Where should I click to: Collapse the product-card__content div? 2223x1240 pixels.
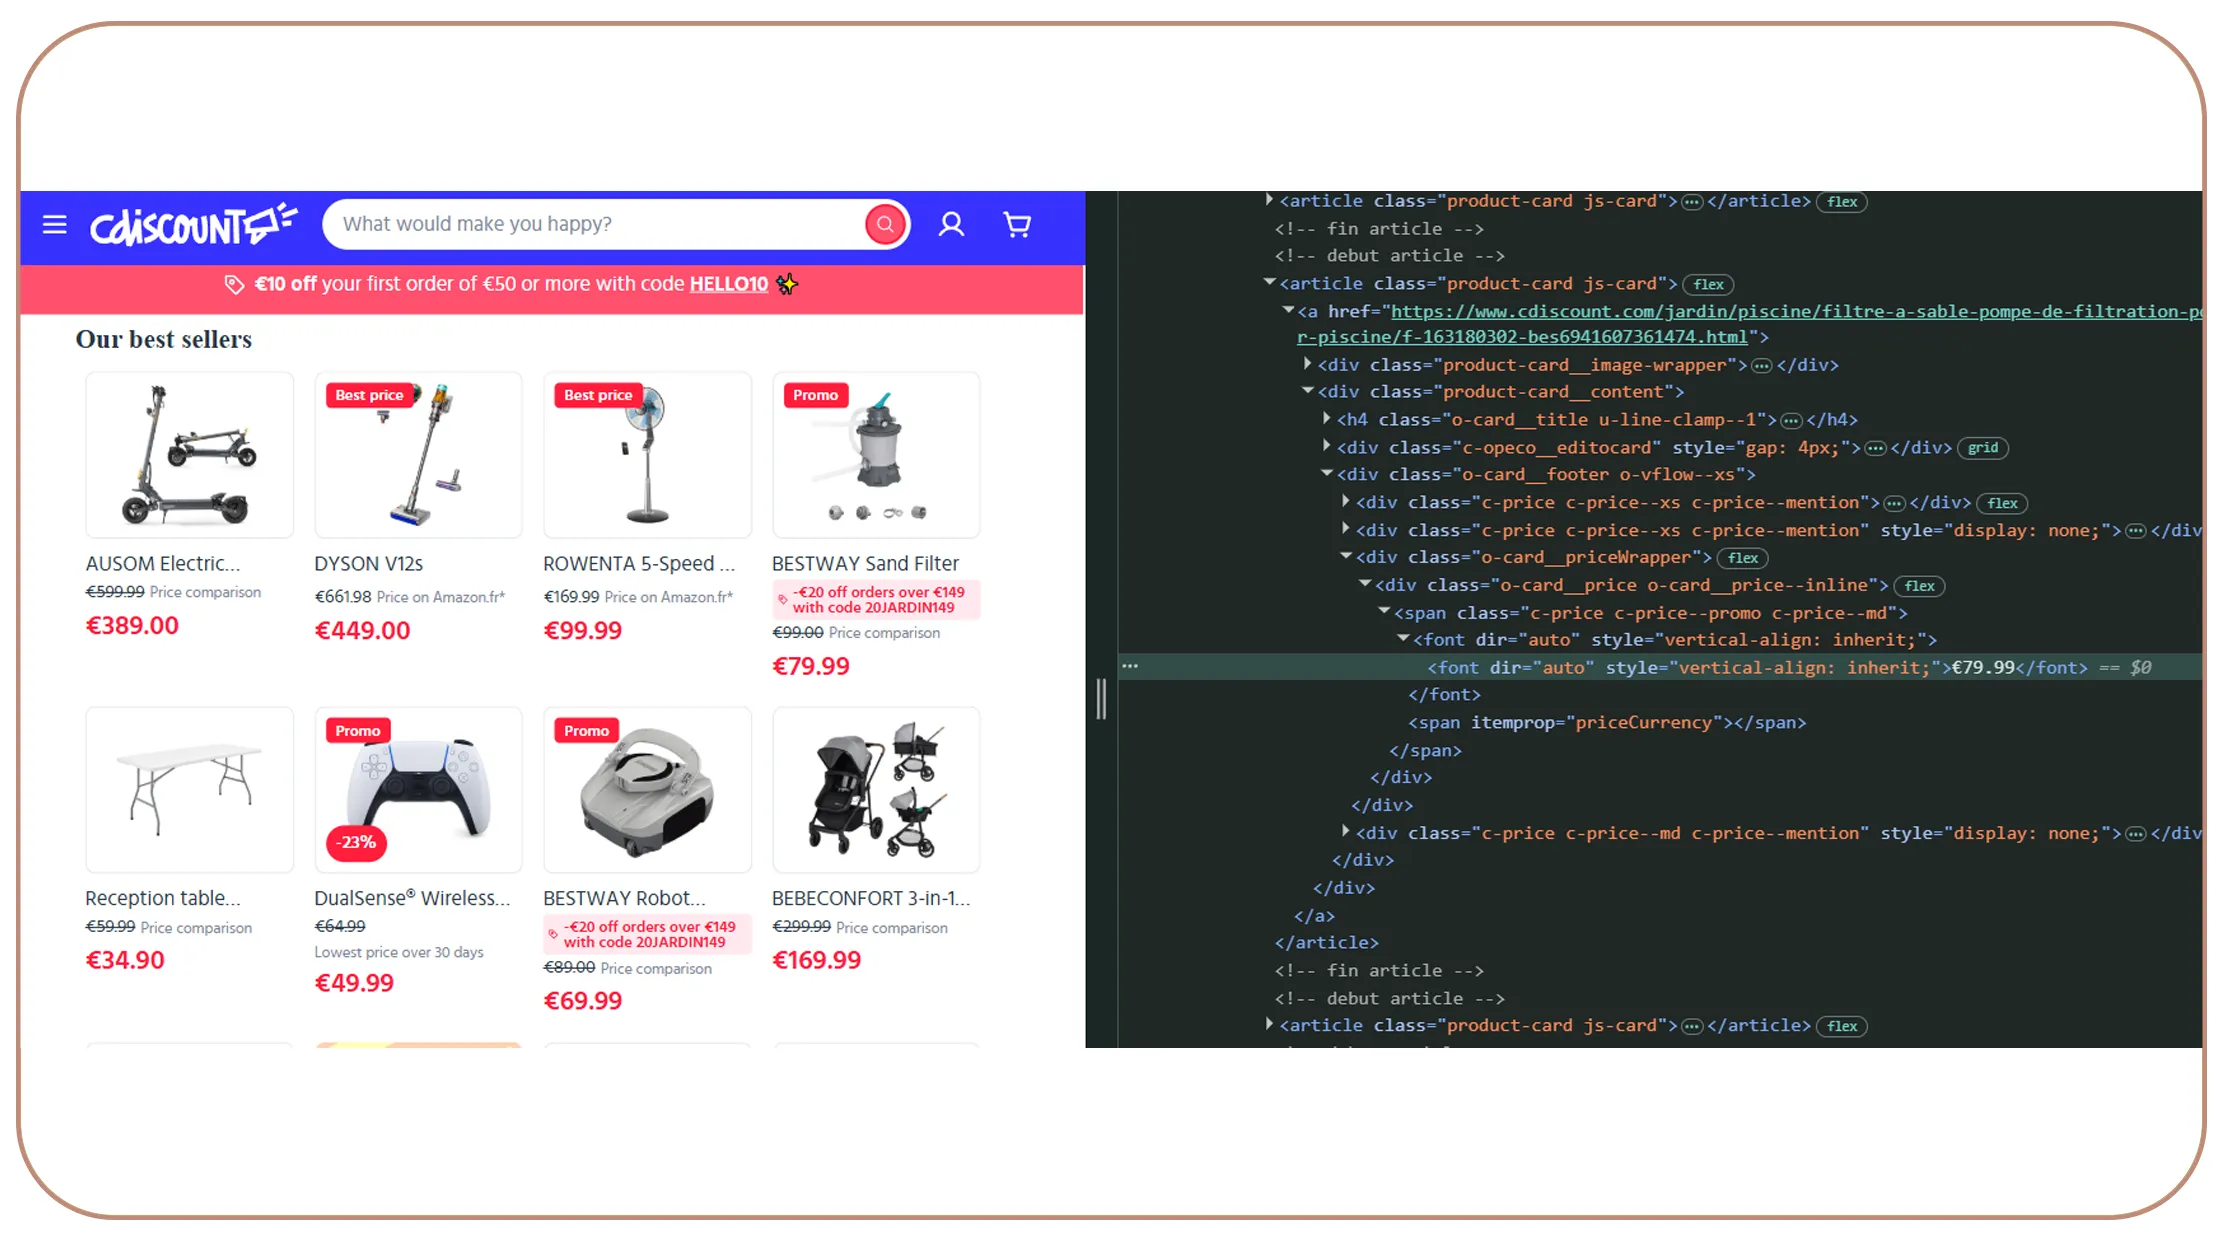tap(1307, 392)
